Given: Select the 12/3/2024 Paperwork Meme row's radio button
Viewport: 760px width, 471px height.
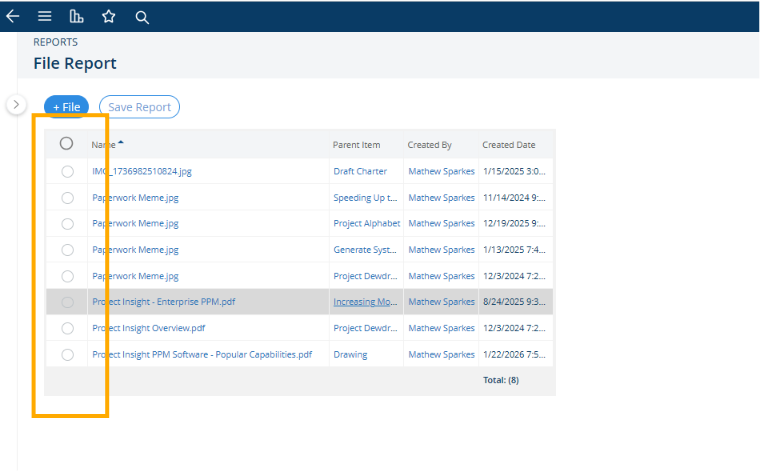Looking at the screenshot, I should (x=67, y=276).
